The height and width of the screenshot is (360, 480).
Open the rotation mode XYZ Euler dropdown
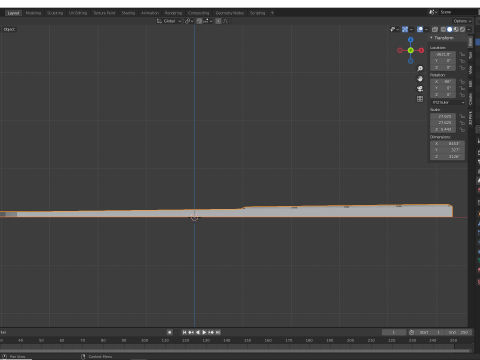pos(448,102)
